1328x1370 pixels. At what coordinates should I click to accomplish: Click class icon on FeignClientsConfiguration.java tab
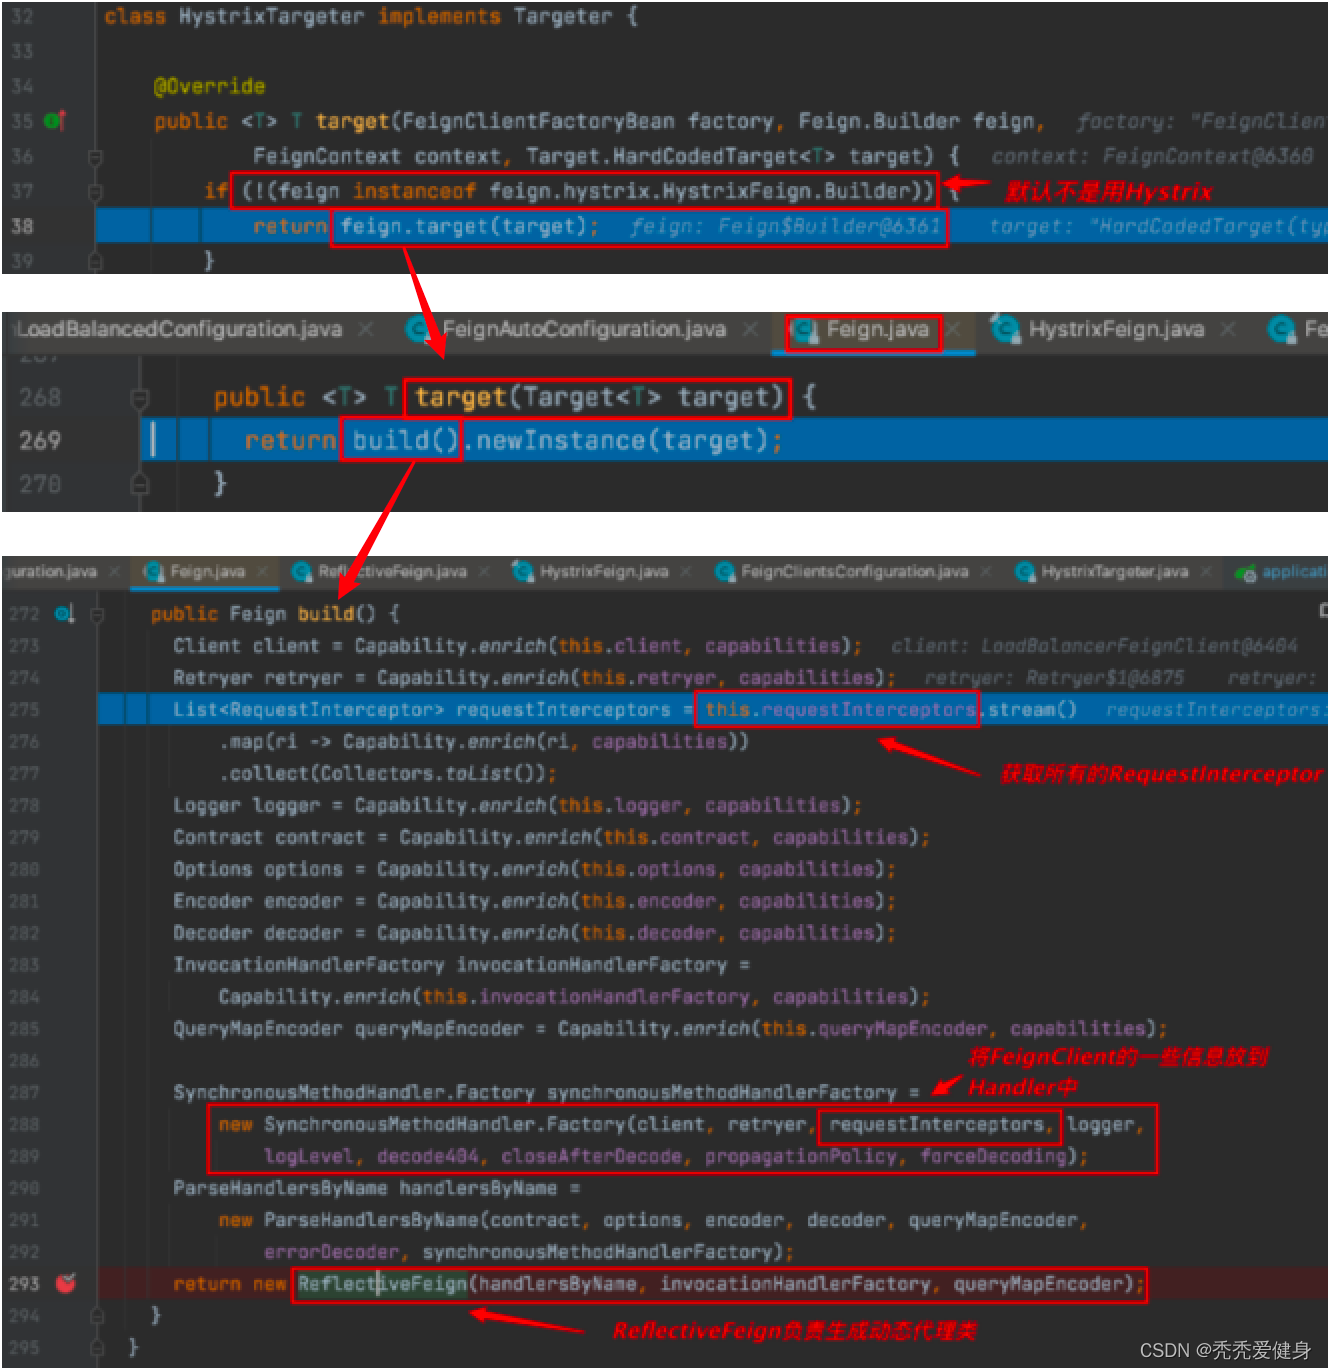[725, 572]
